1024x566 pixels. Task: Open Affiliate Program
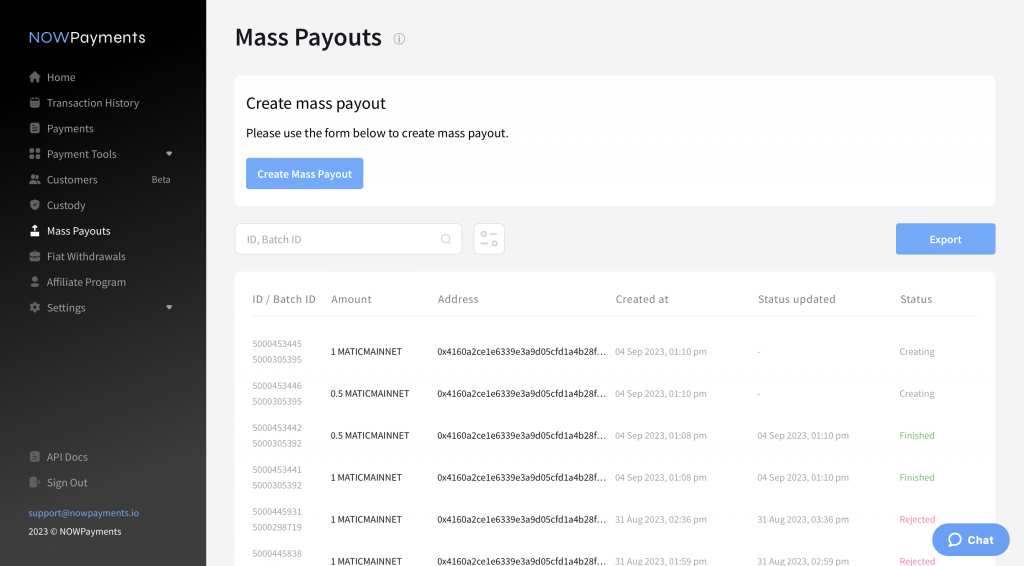86,282
